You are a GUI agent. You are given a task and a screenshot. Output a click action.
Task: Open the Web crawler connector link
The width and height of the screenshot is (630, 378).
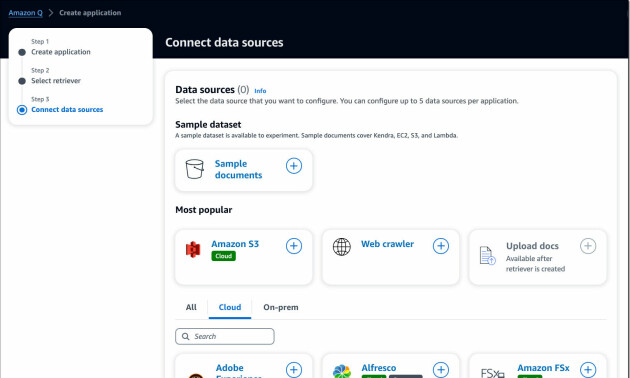387,244
